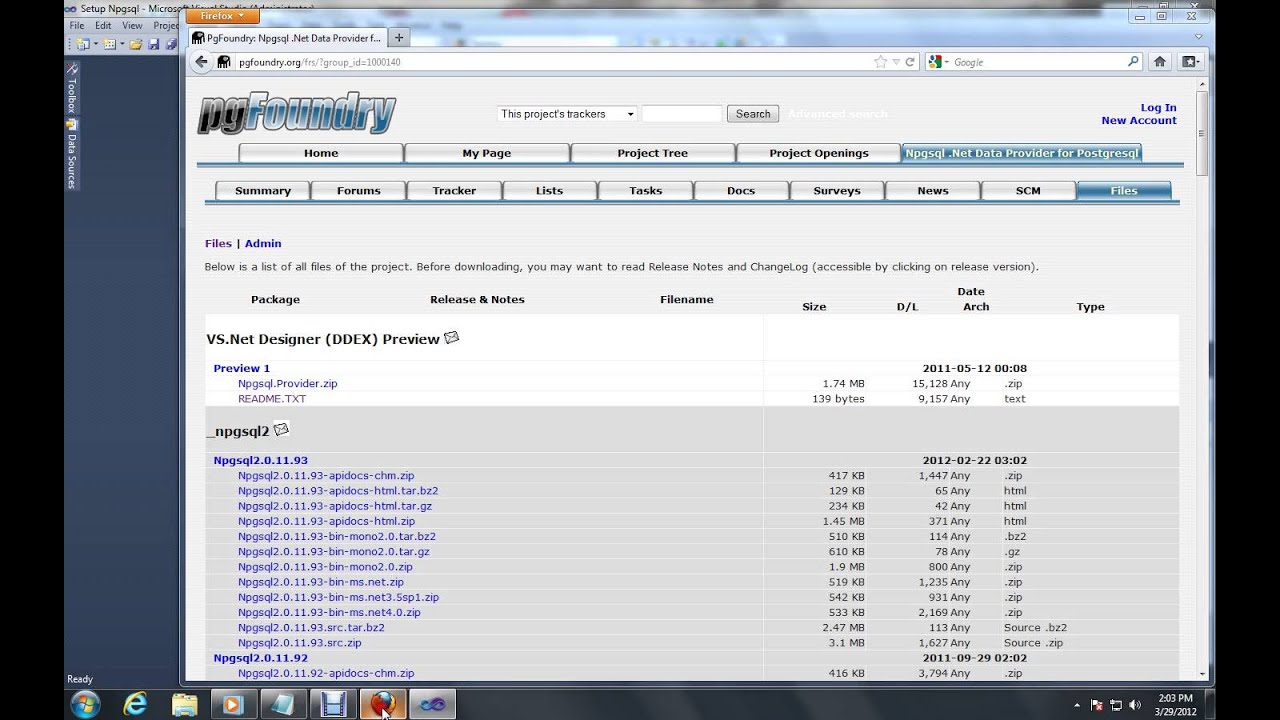Open the list-all-tabs dropdown arrow

(x=1199, y=37)
